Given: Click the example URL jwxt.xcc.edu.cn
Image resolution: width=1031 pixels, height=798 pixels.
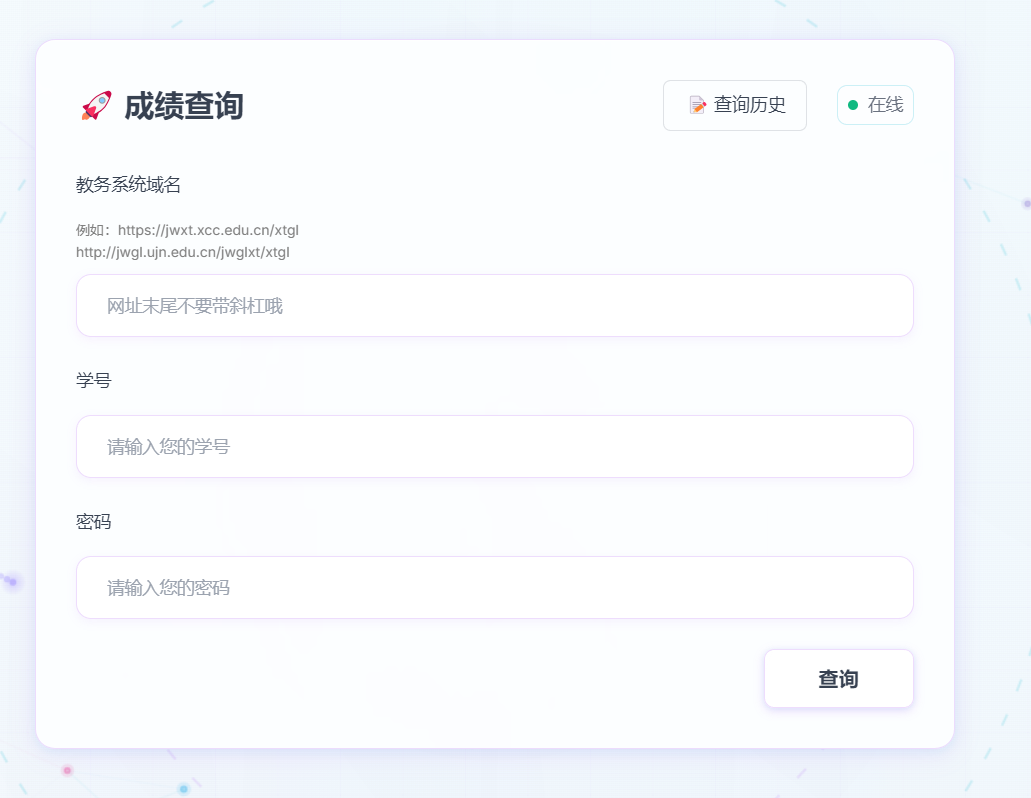Looking at the screenshot, I should [208, 230].
